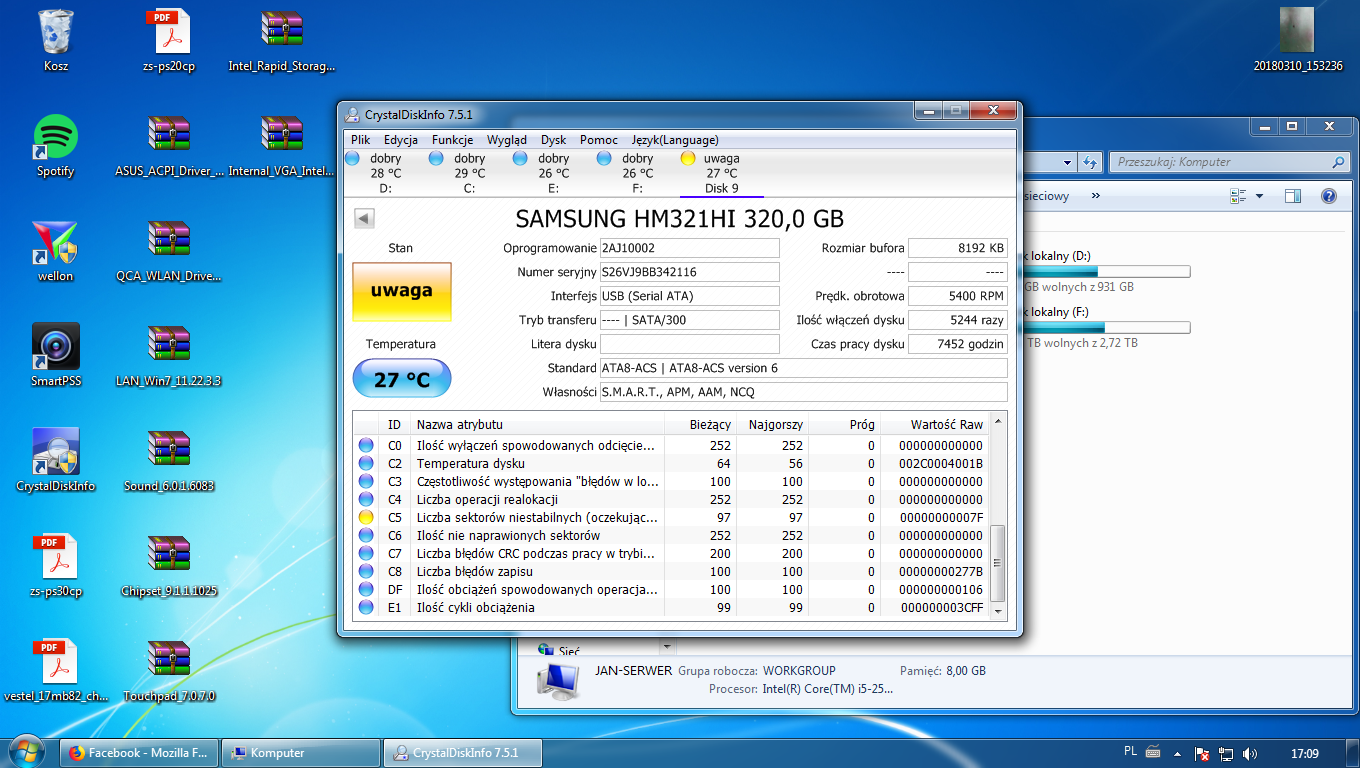
Task: Click the yellow uwaga health status button
Action: pos(401,291)
